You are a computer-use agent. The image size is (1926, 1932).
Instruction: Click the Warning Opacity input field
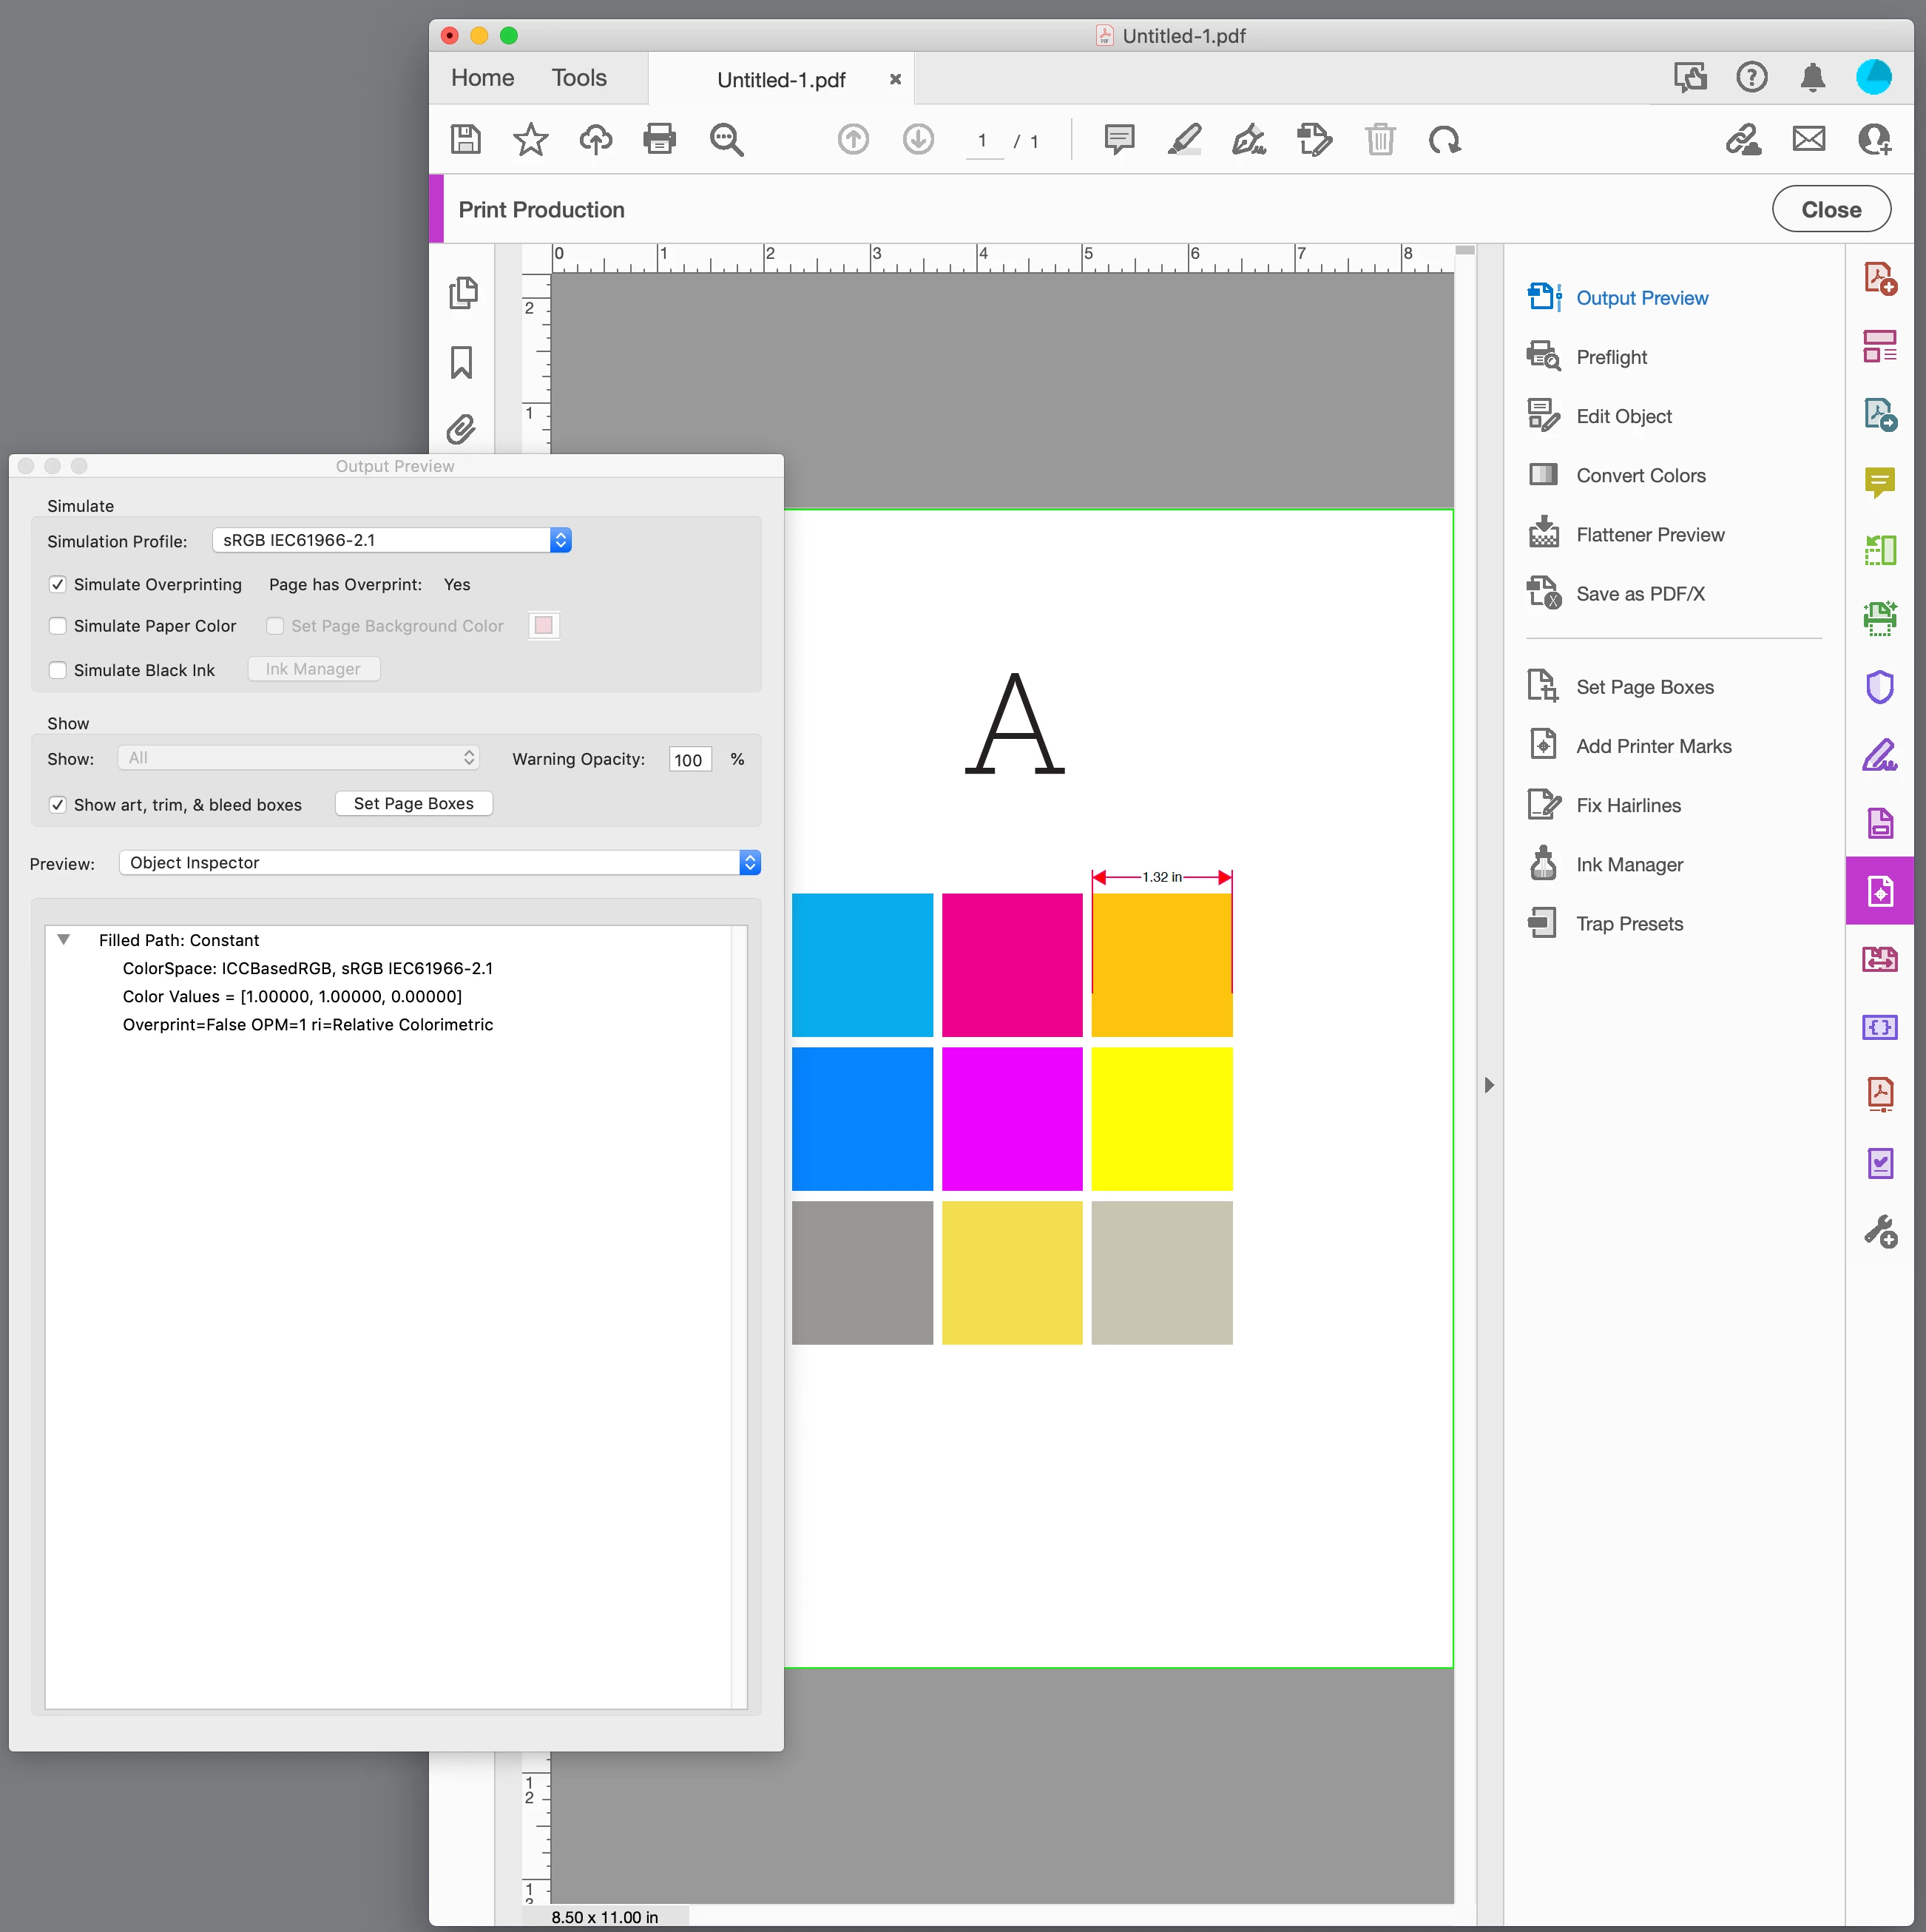689,760
